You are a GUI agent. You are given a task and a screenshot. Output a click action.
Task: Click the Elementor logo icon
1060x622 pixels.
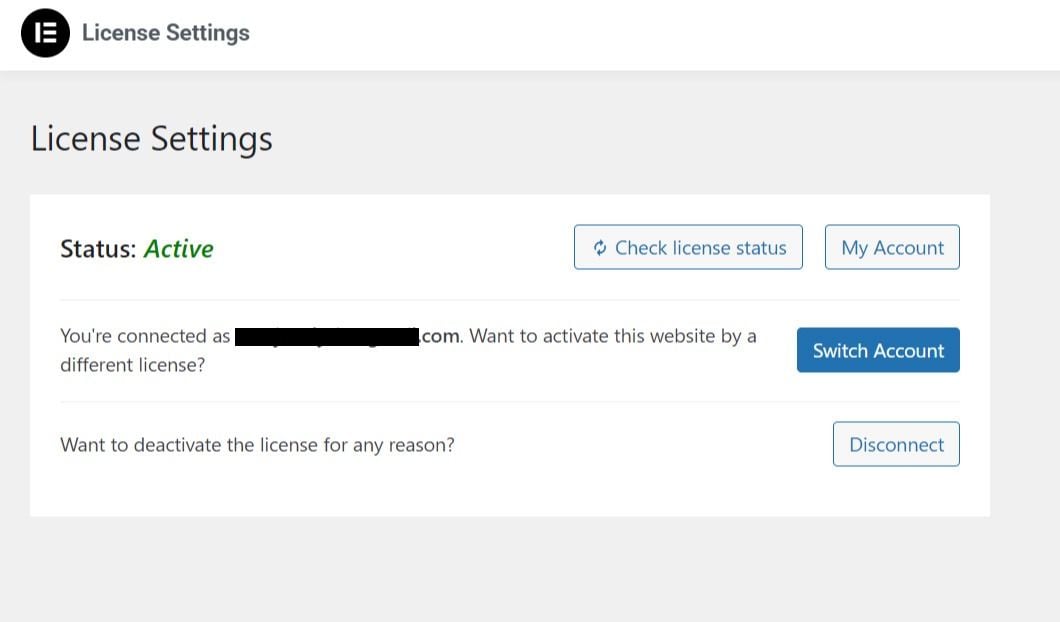[x=45, y=32]
